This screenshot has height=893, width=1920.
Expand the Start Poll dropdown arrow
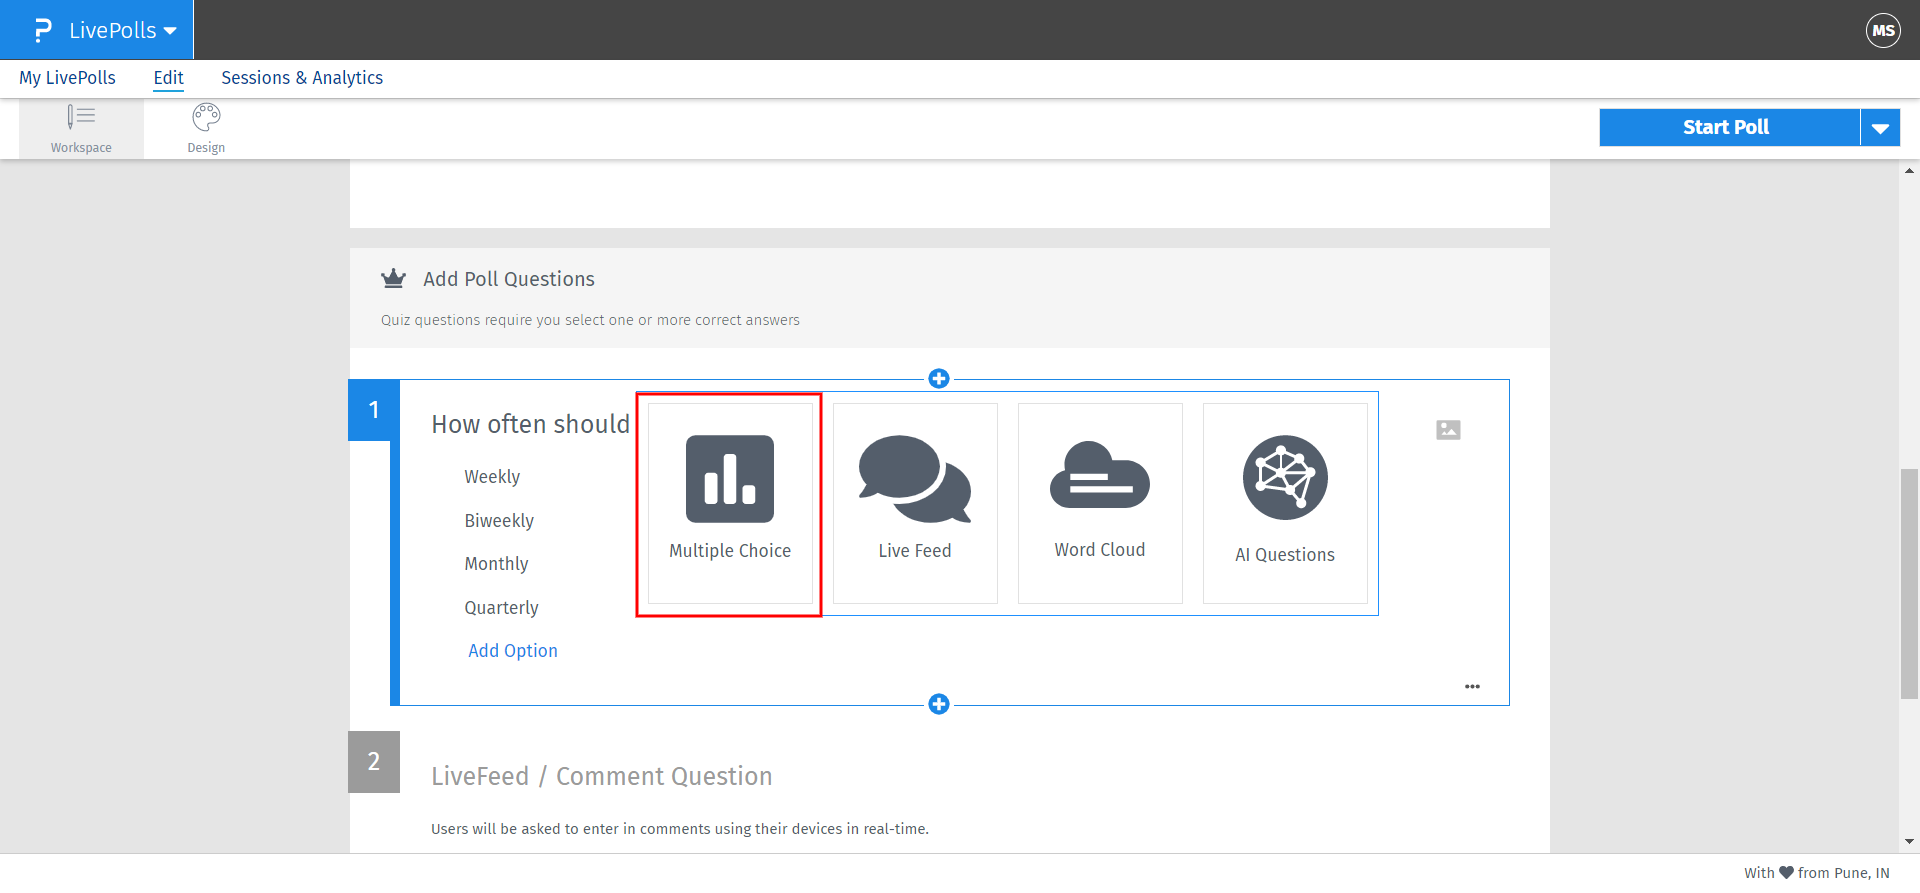coord(1880,128)
